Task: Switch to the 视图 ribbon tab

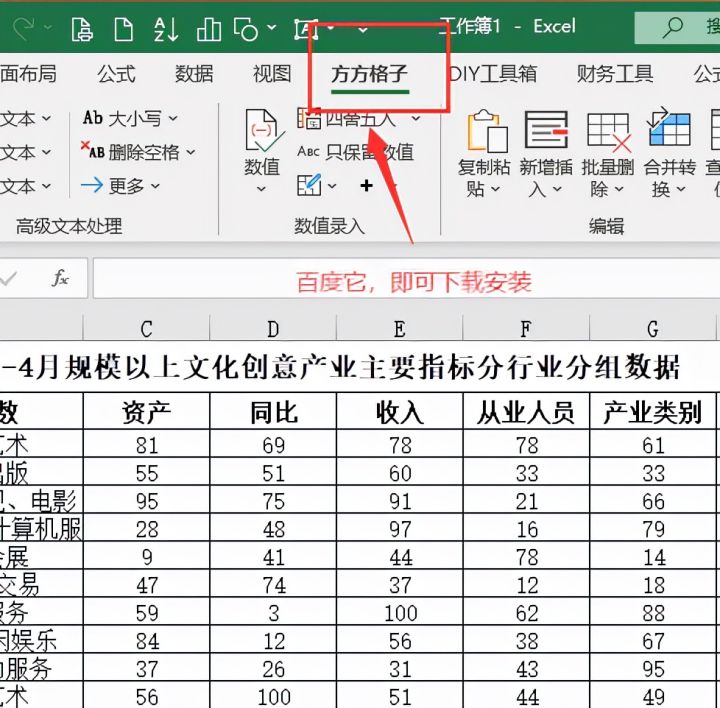Action: [272, 73]
